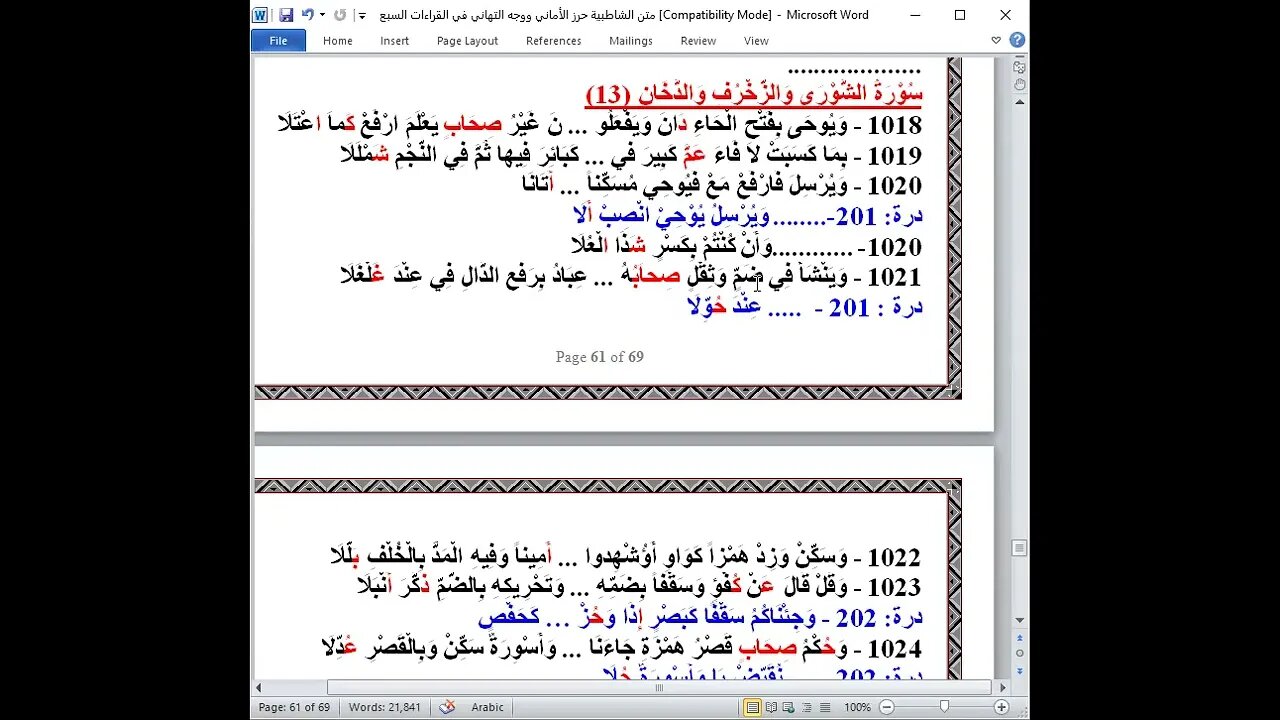The width and height of the screenshot is (1280, 720).
Task: Open the undo history dropdown arrow
Action: pos(322,15)
